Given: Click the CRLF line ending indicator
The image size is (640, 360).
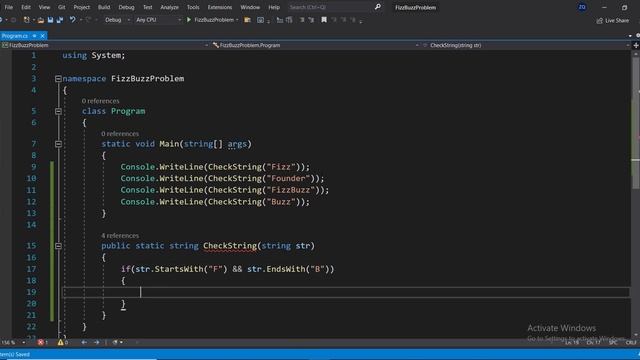Looking at the screenshot, I should [x=631, y=342].
